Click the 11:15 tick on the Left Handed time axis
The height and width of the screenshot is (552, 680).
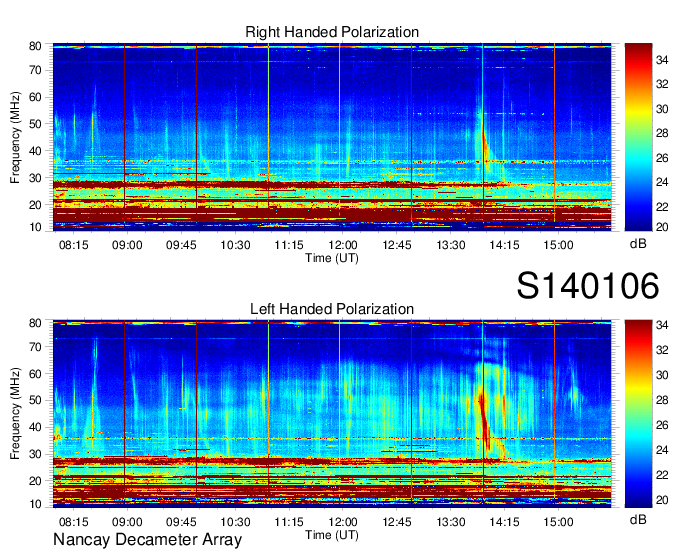pyautogui.click(x=289, y=522)
